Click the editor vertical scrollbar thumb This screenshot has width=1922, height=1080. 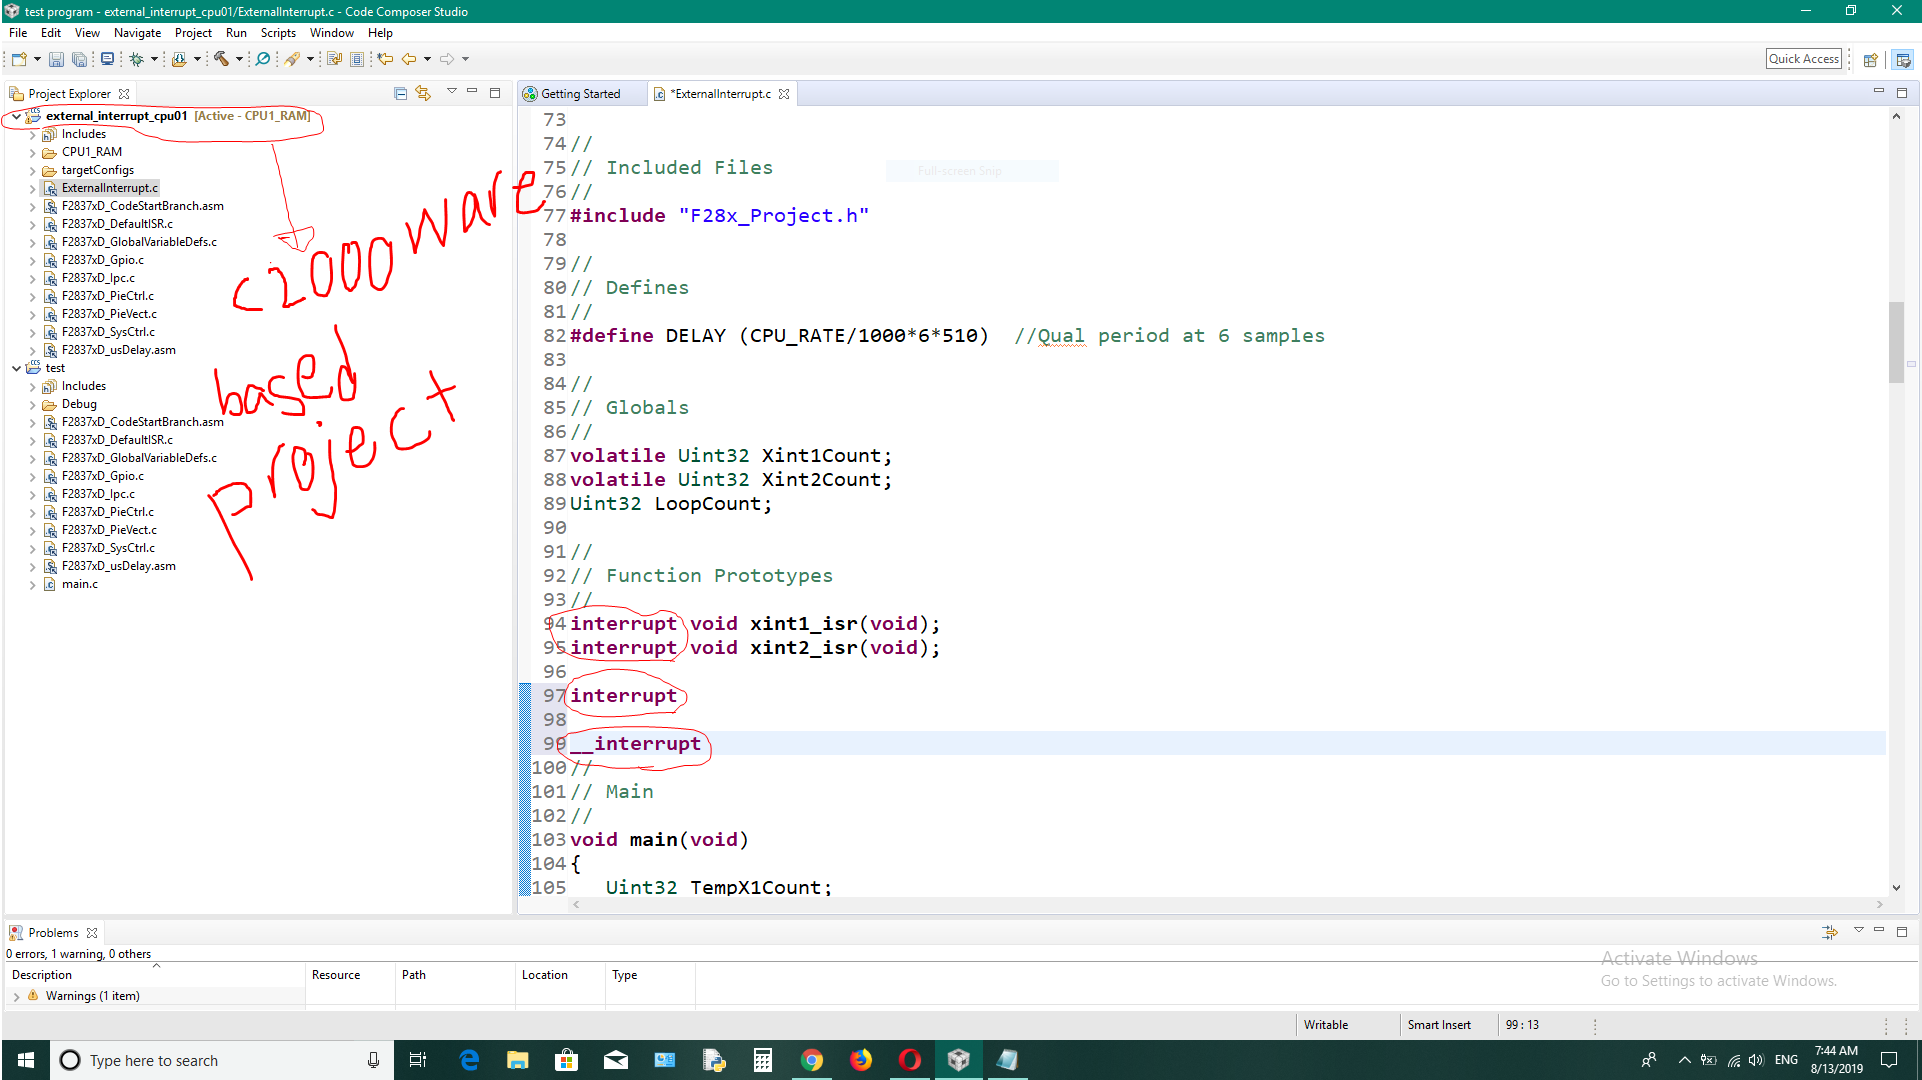click(x=1896, y=340)
